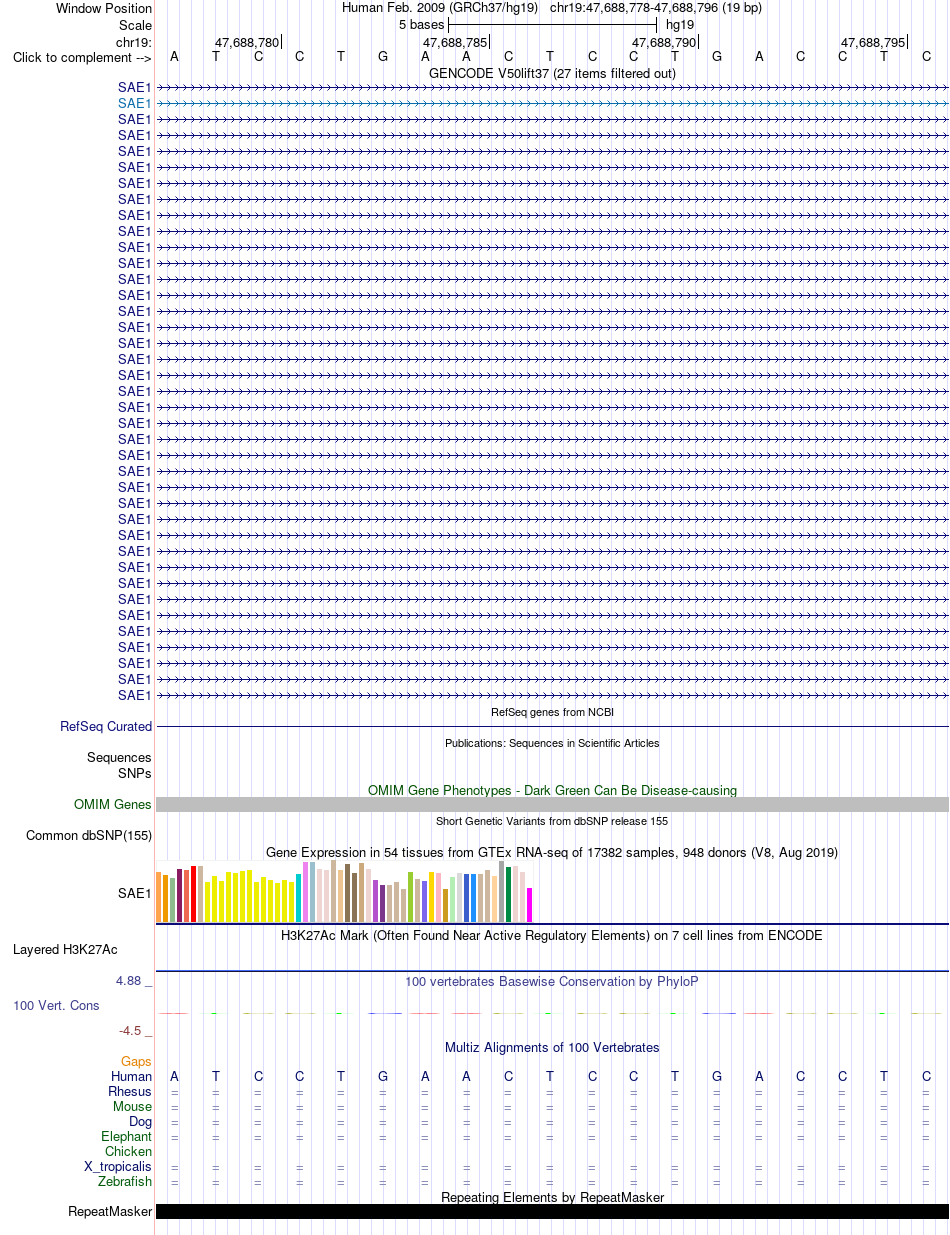Viewport: 950px width, 1235px height.
Task: Click the orange Gaps label
Action: coord(136,1062)
